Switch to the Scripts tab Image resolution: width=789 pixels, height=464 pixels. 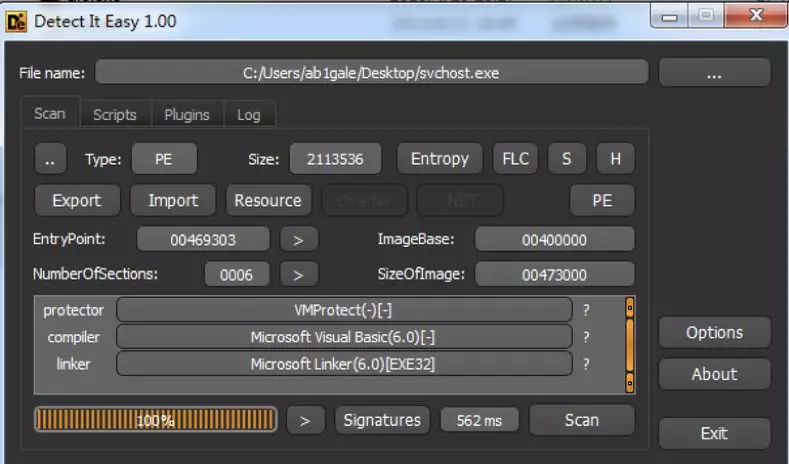coord(115,114)
